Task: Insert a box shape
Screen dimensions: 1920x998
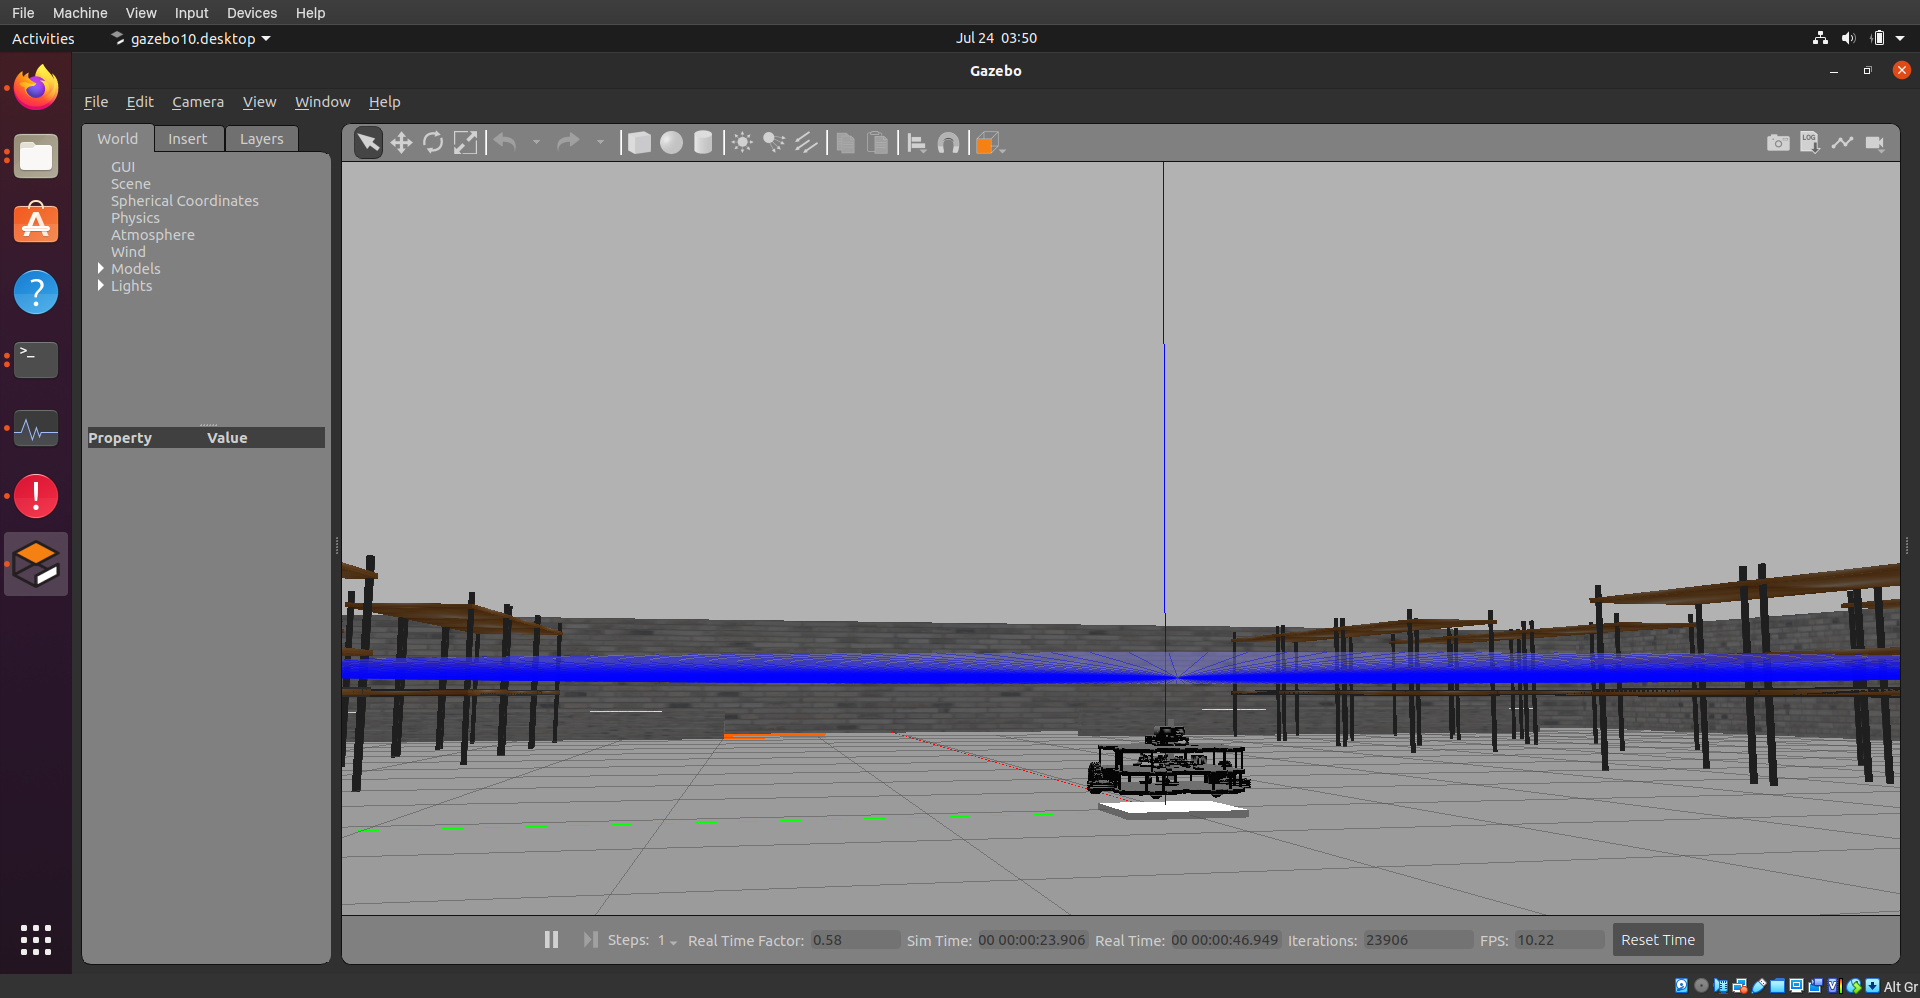Action: click(639, 143)
